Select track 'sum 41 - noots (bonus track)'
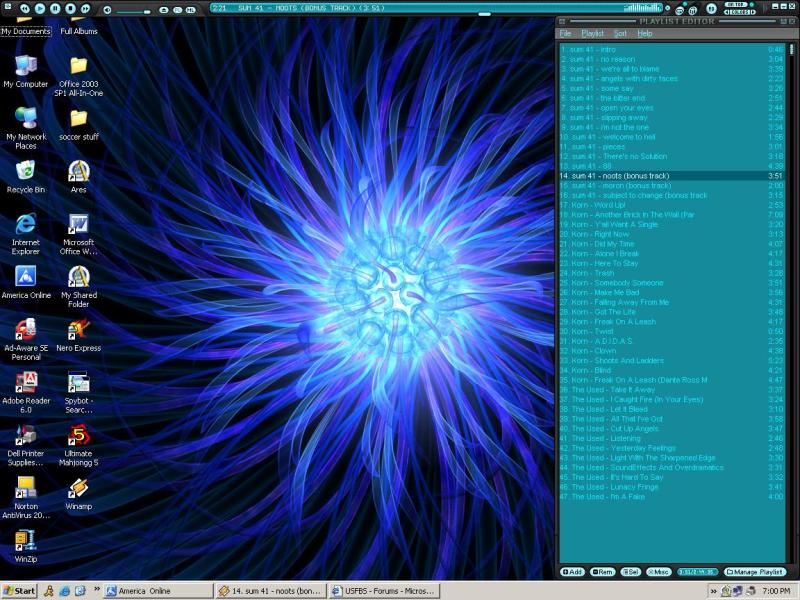Screen dimensions: 800x600 point(671,176)
